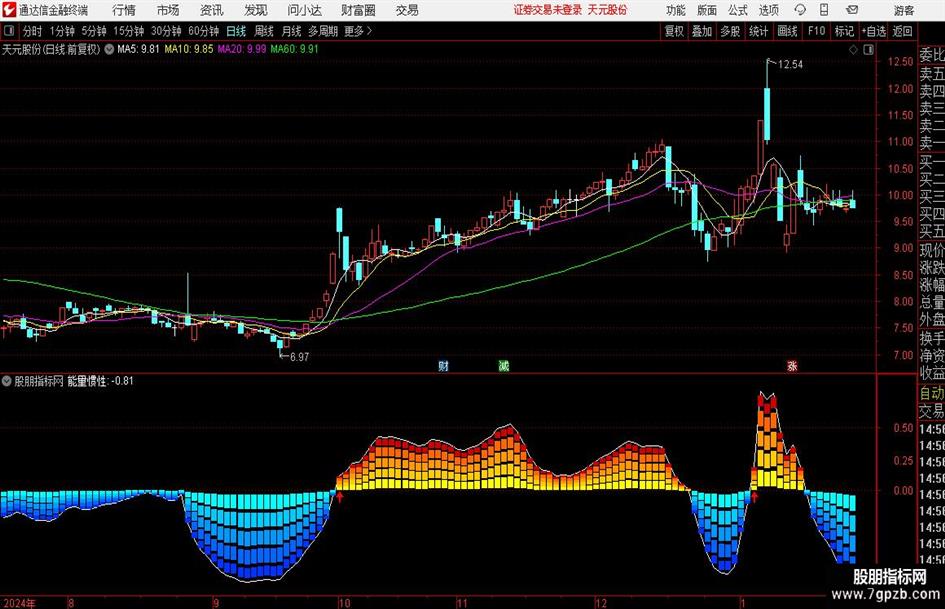Open the 资讯 menu
Viewport: 945px width, 609px height.
212,10
